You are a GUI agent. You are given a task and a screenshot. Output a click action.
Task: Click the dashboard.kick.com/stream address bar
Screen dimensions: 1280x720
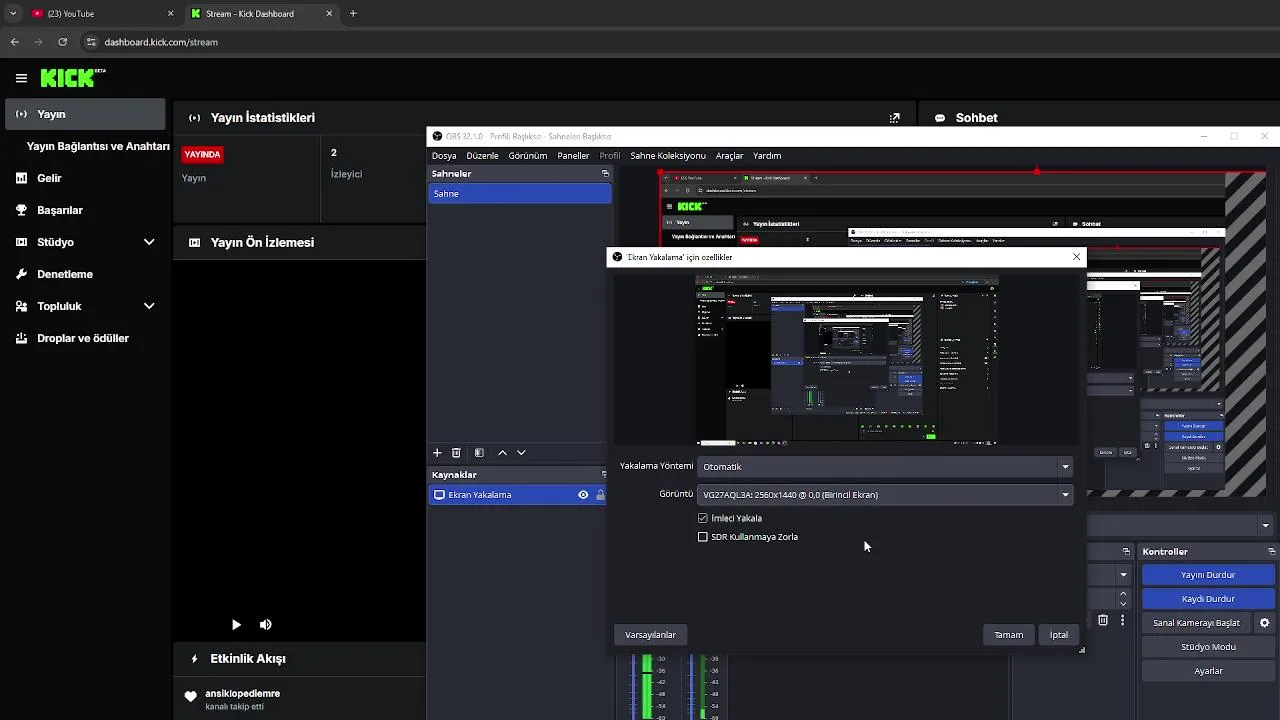tap(160, 42)
